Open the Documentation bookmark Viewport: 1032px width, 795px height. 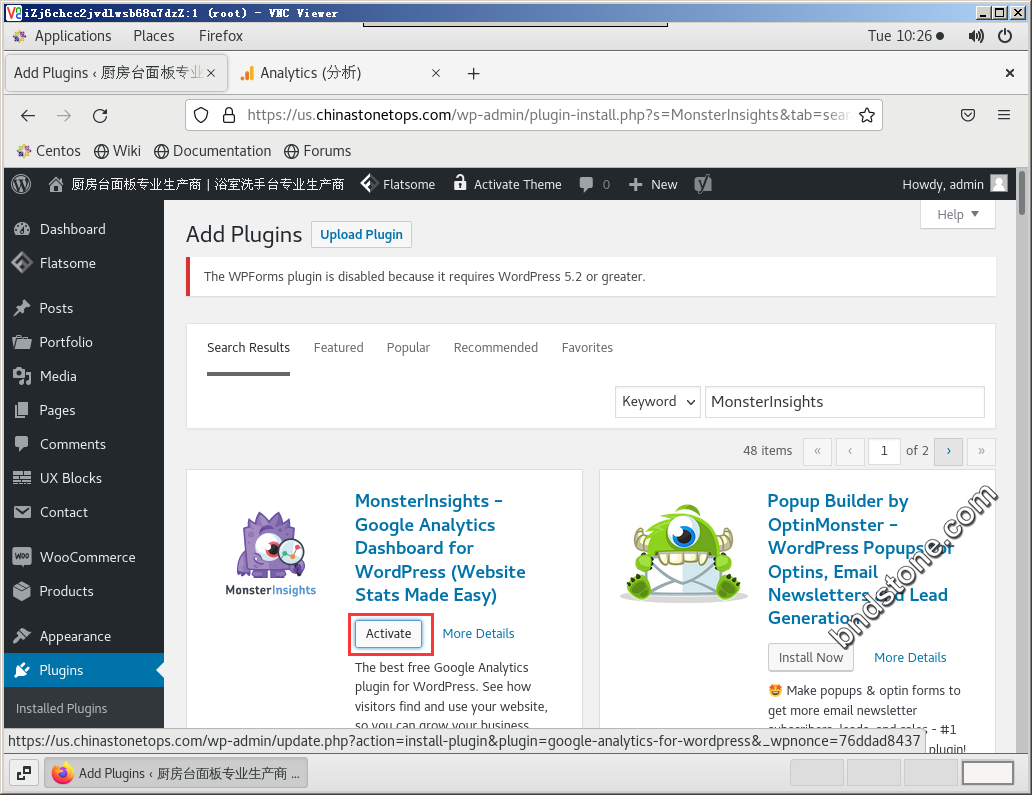pyautogui.click(x=213, y=151)
